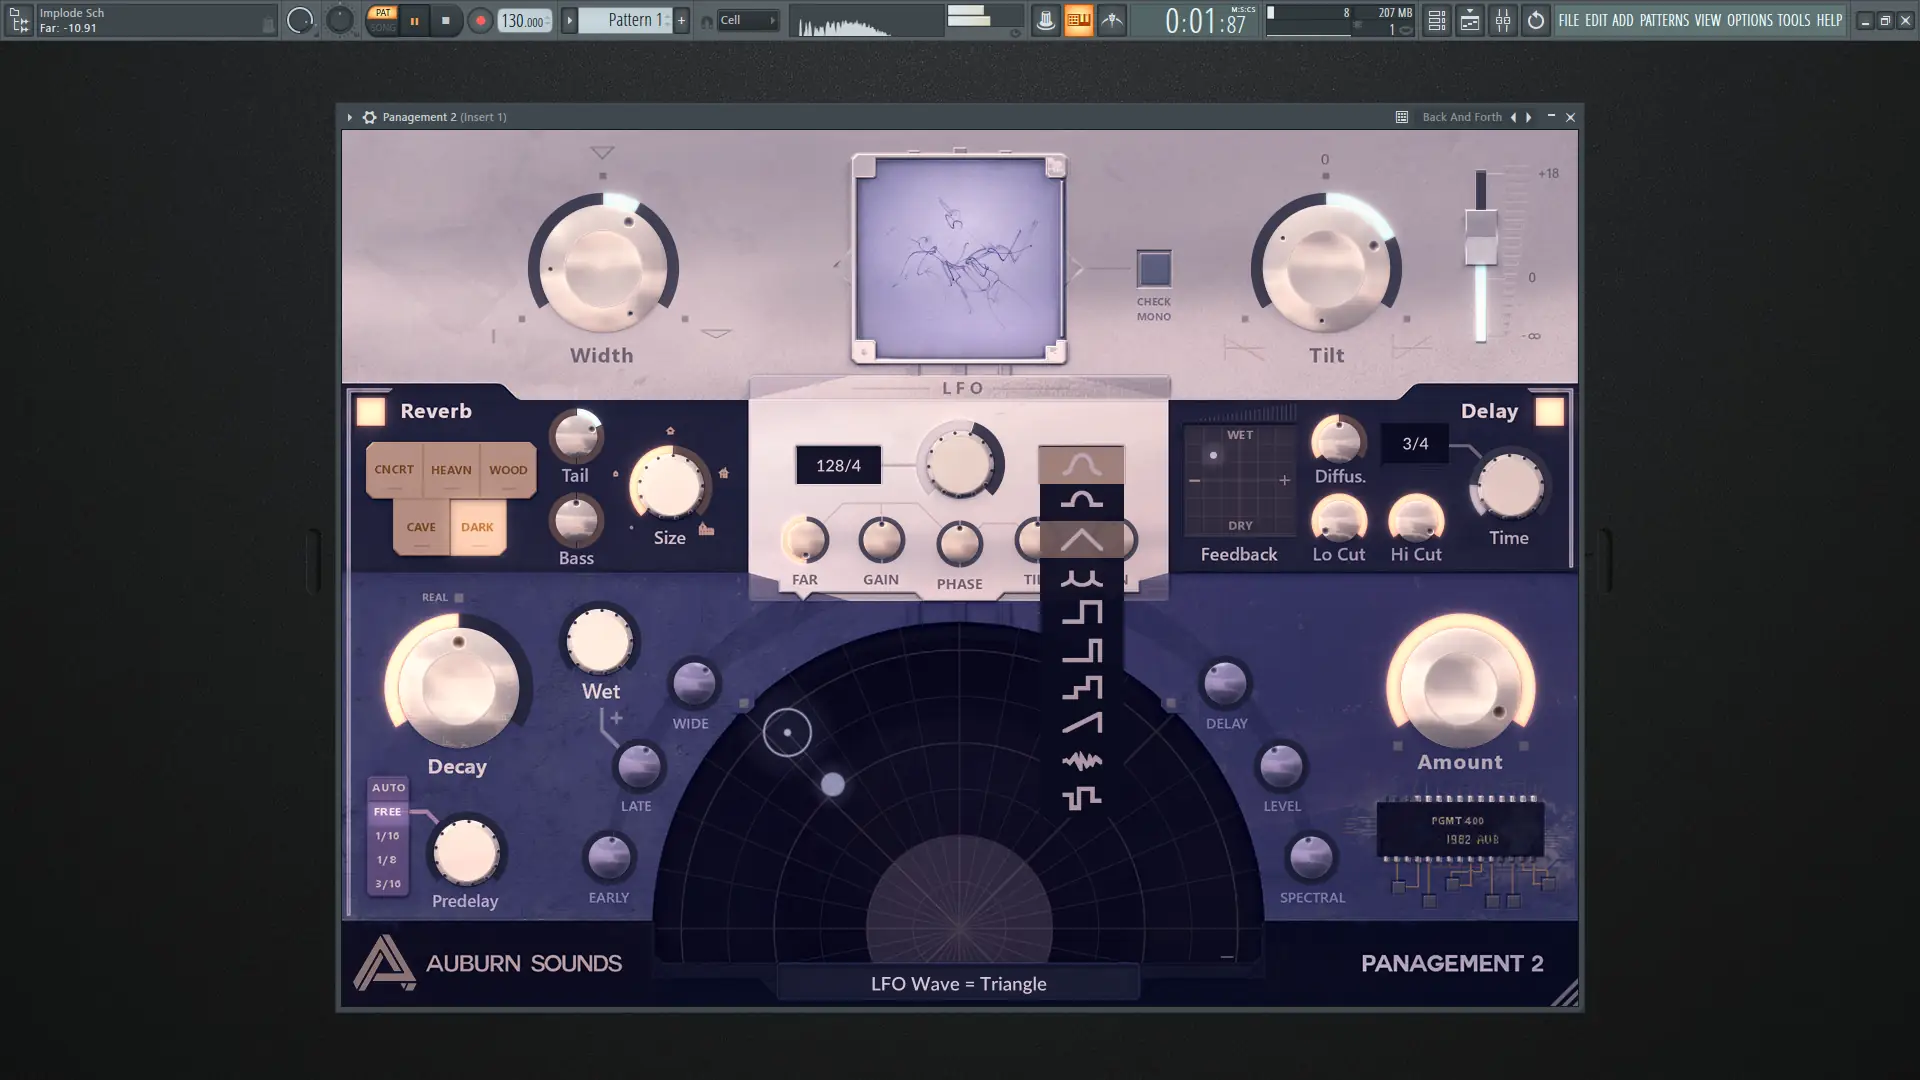Click the record button in transport
Image resolution: width=1920 pixels, height=1080 pixels.
480,20
